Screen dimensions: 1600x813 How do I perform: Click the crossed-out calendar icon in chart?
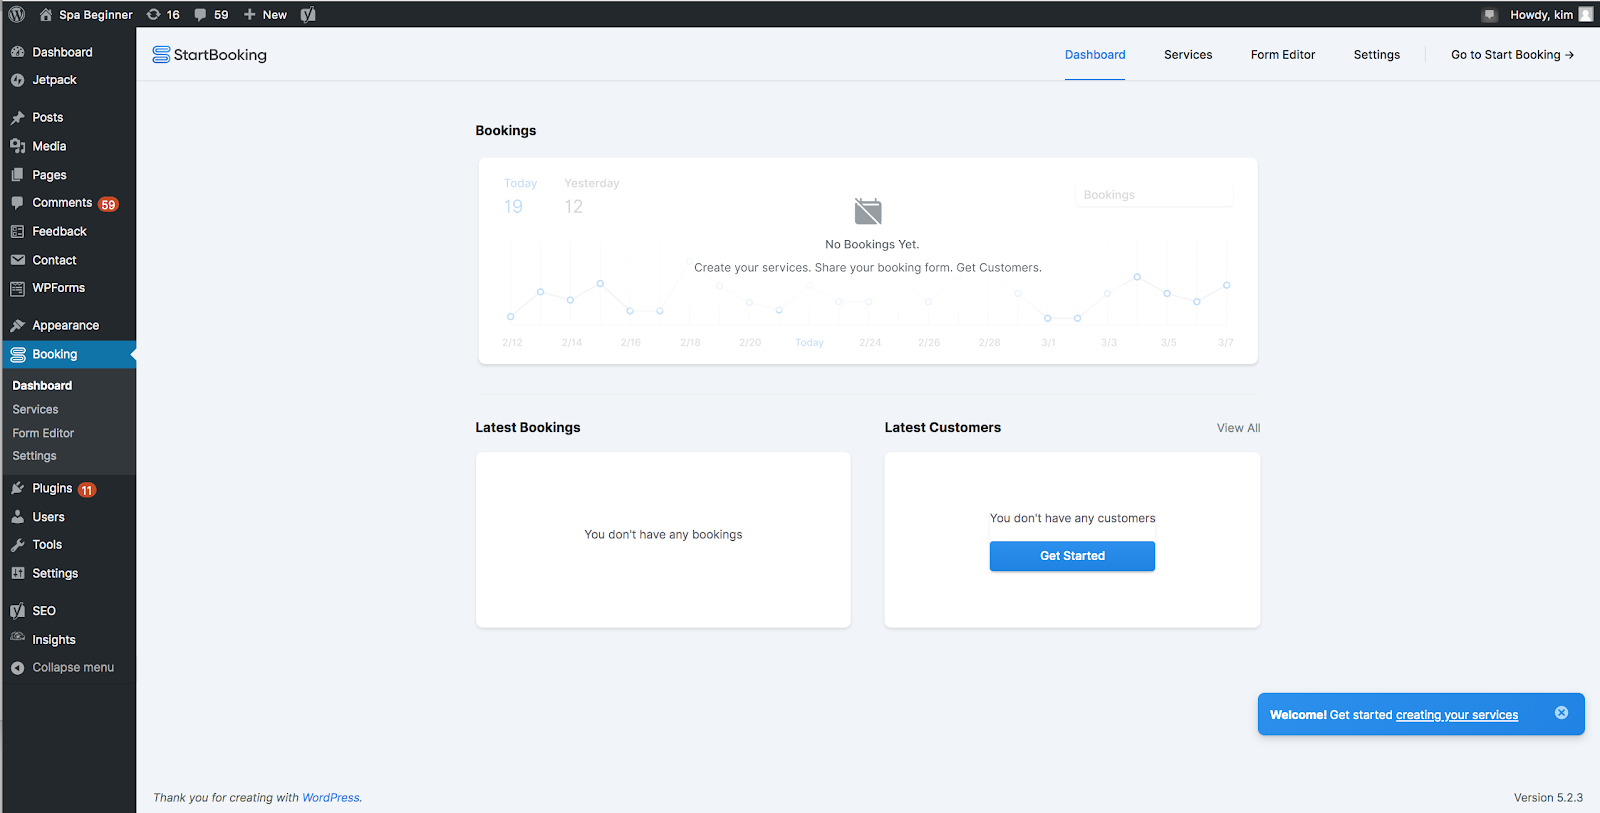point(868,211)
